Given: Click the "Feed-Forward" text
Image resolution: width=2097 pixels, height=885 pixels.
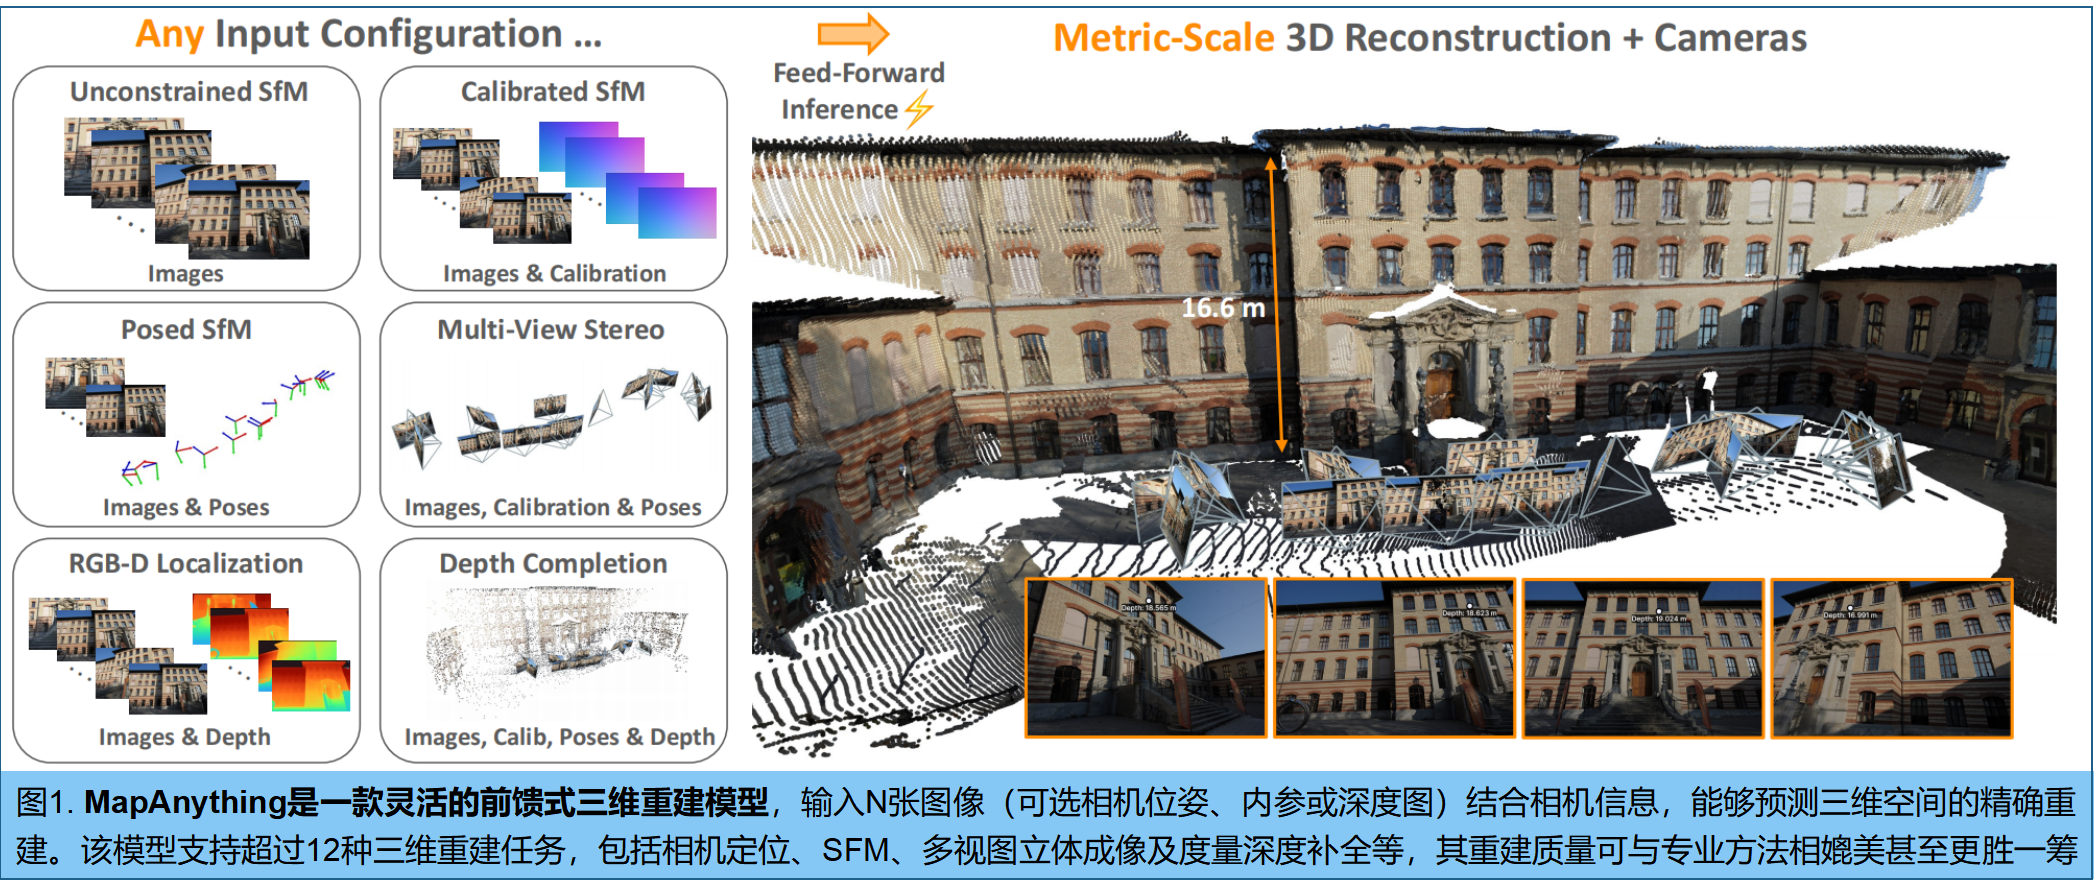Looking at the screenshot, I should coord(859,73).
